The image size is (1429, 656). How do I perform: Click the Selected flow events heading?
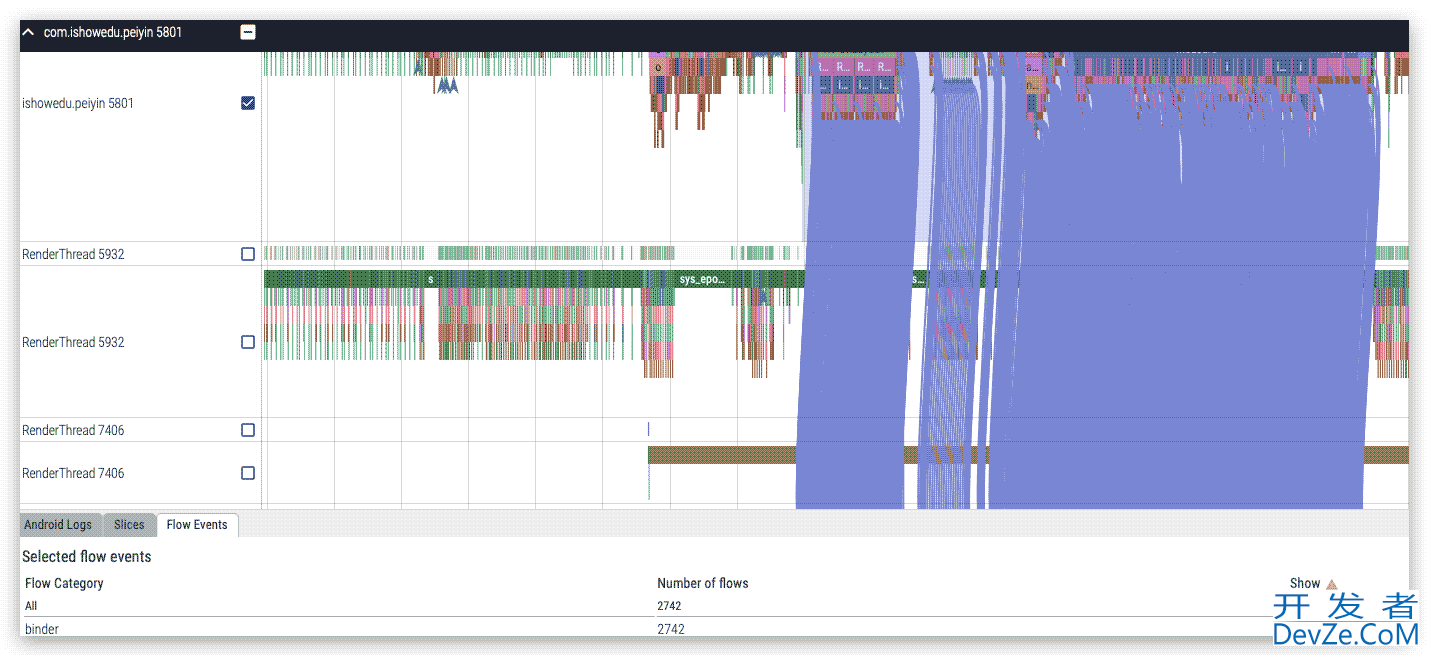click(x=87, y=557)
